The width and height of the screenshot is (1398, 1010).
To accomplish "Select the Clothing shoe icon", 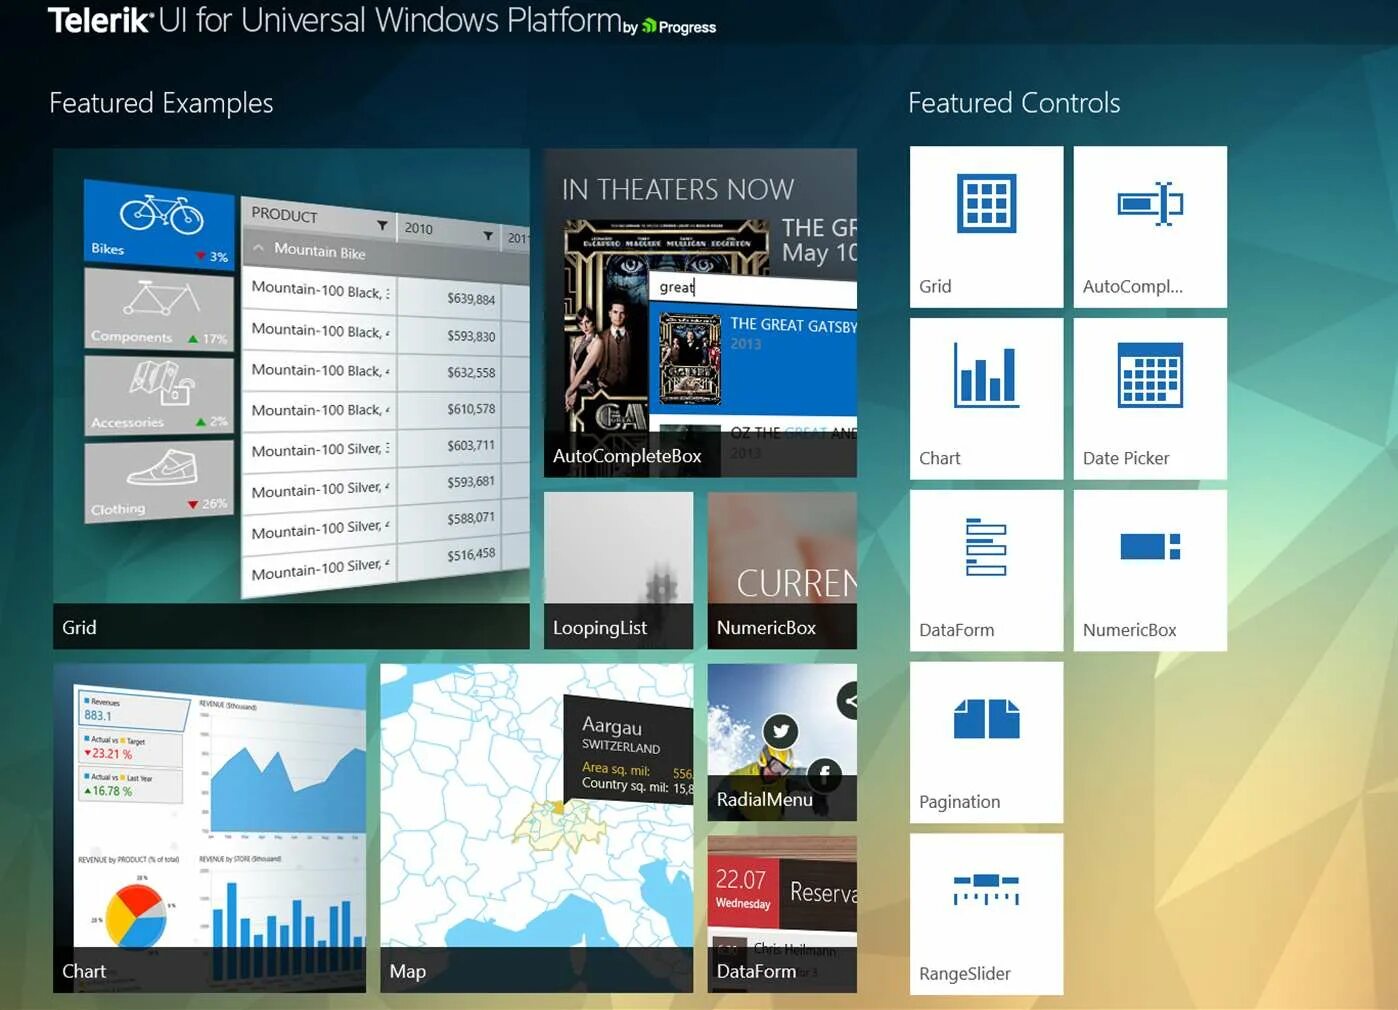I will point(161,467).
